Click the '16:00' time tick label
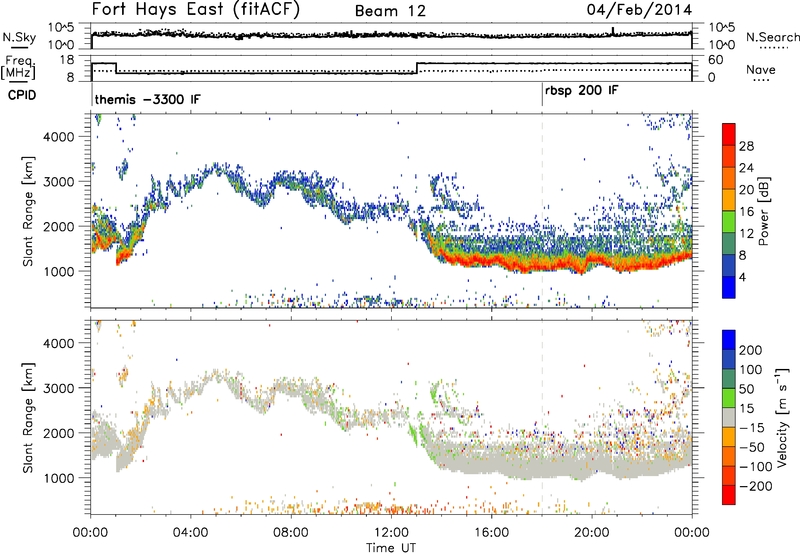Viewport: 800px width, 554px height. [x=491, y=533]
